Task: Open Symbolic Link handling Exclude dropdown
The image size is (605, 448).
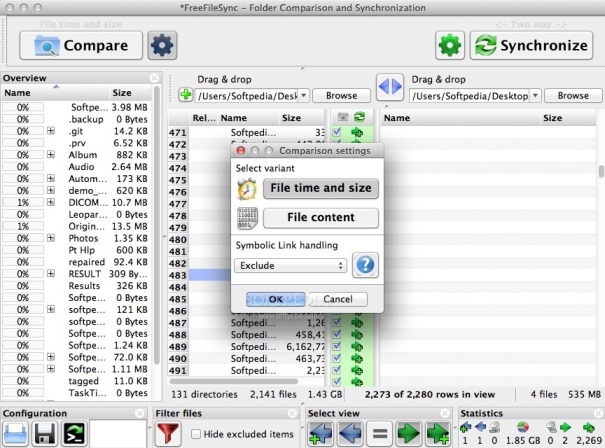Action: (291, 265)
